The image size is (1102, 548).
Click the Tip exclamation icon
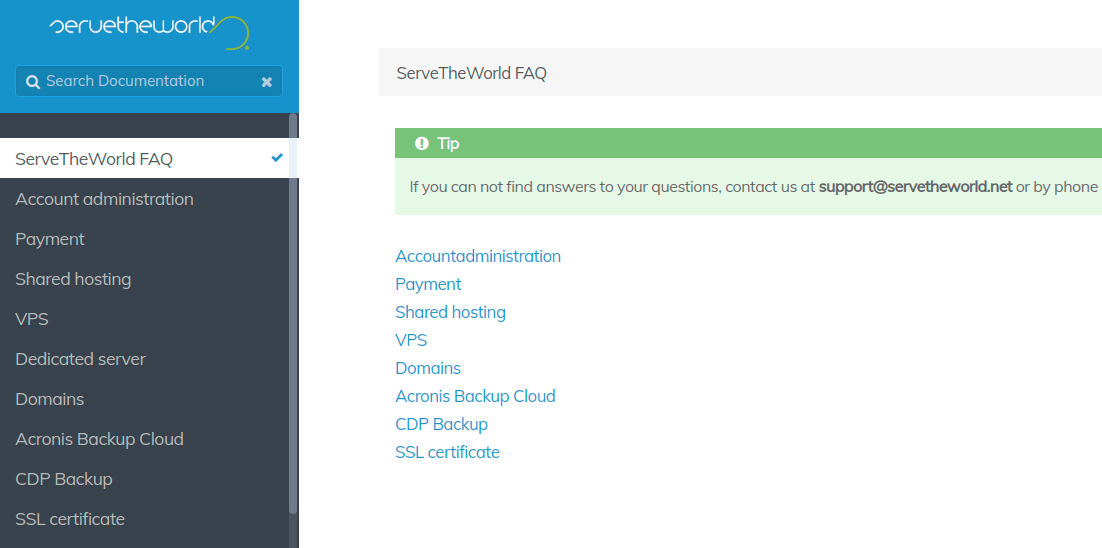422,143
